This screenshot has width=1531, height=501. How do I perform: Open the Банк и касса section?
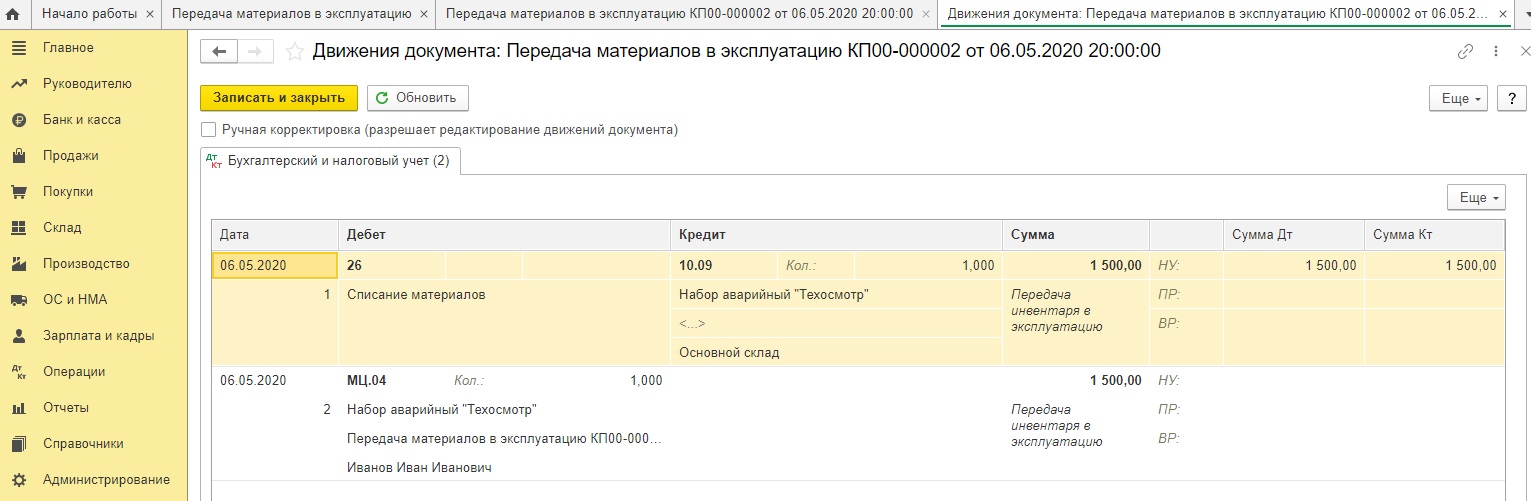pyautogui.click(x=81, y=120)
